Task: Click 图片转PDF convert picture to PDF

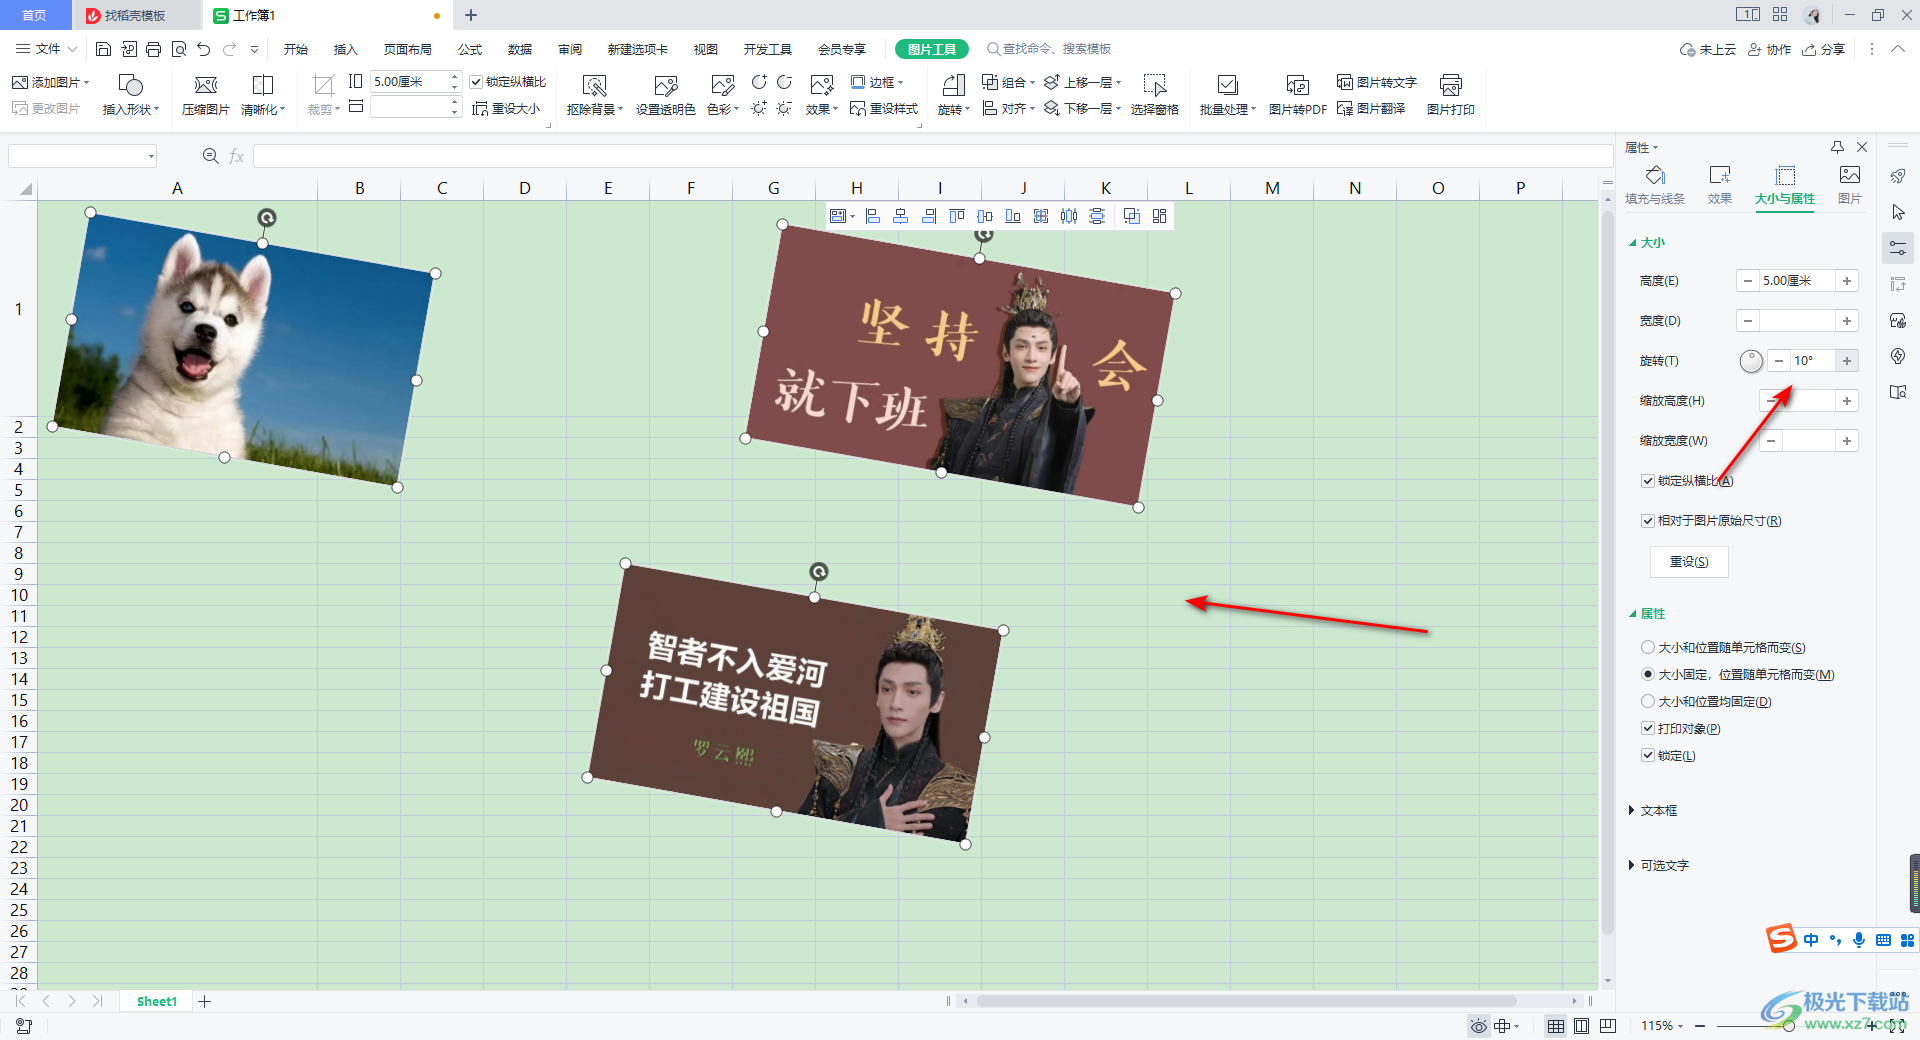Action: click(1297, 95)
